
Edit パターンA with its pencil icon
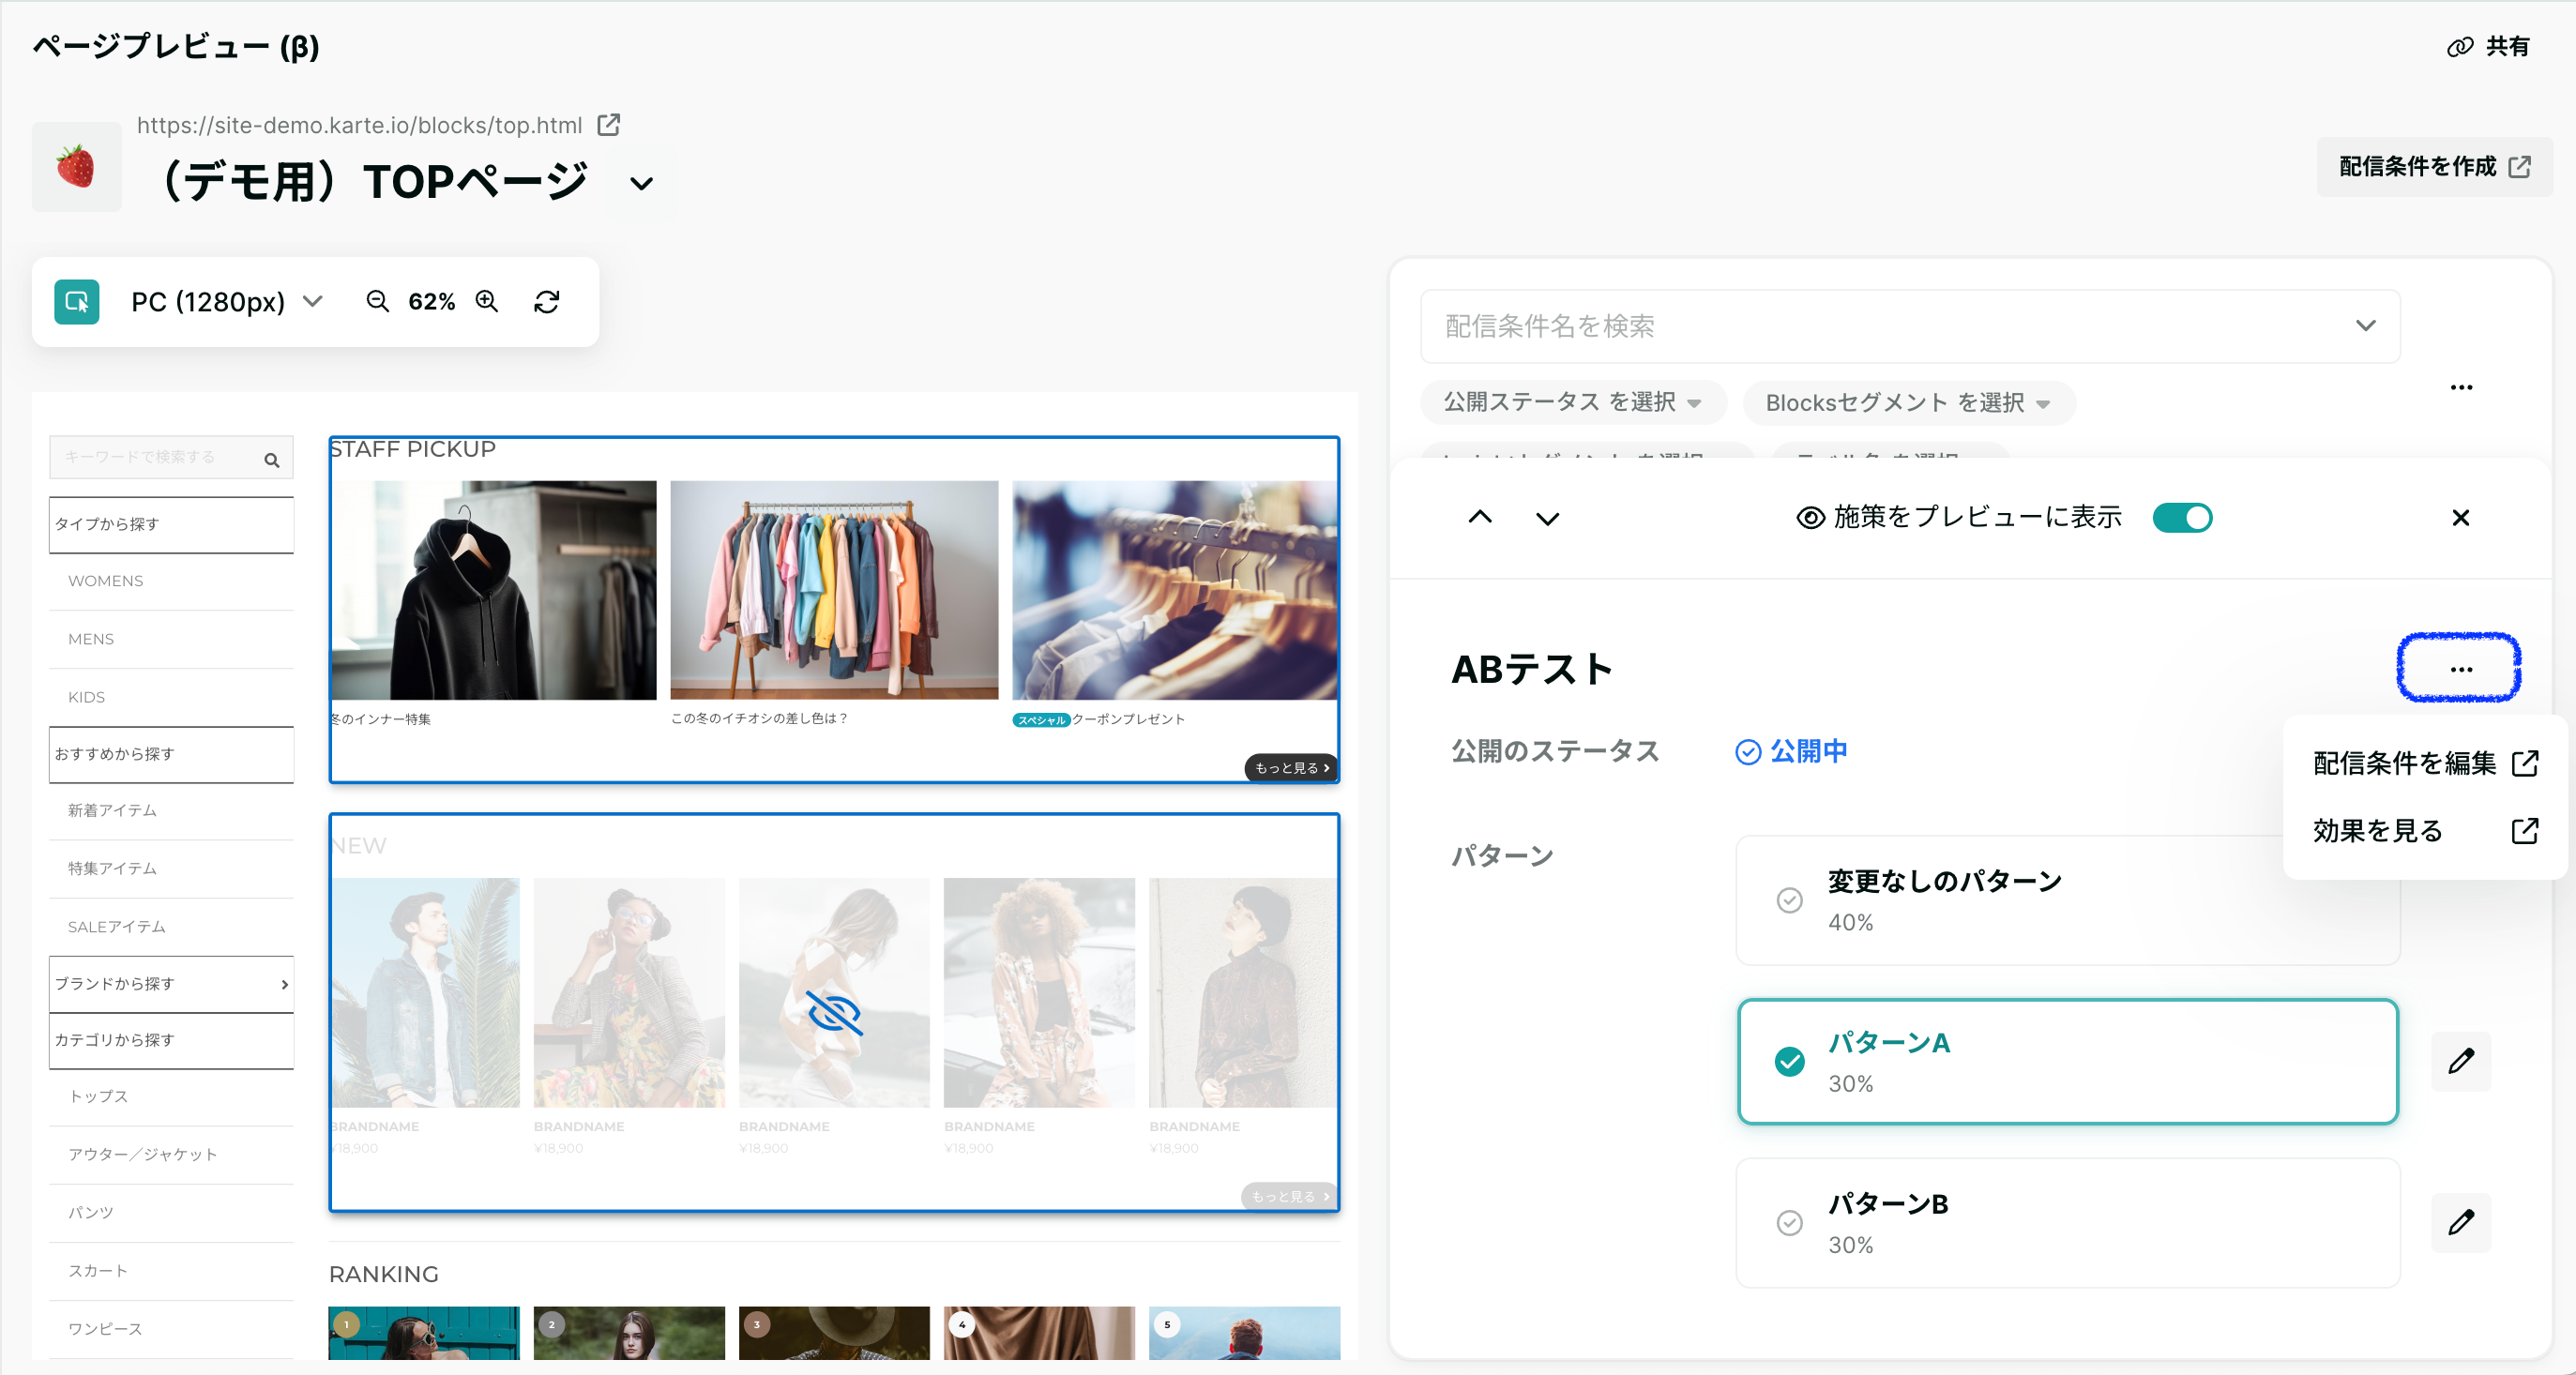click(x=2460, y=1061)
